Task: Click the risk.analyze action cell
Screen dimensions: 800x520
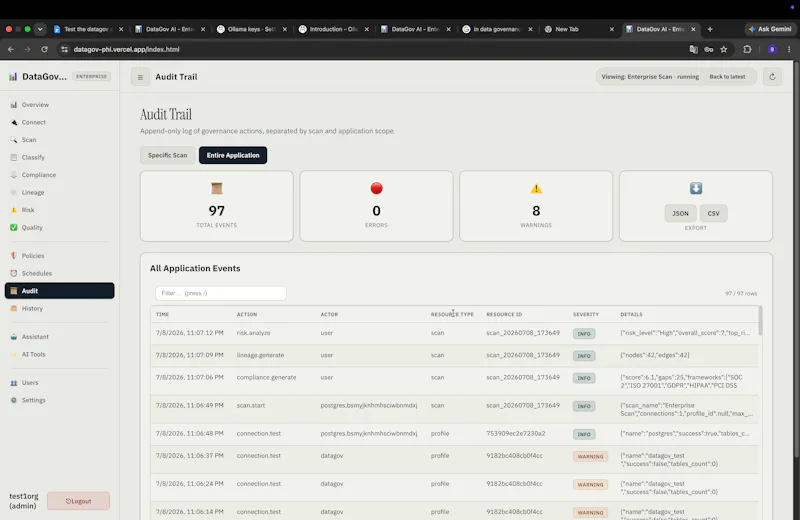Action: pyautogui.click(x=253, y=333)
